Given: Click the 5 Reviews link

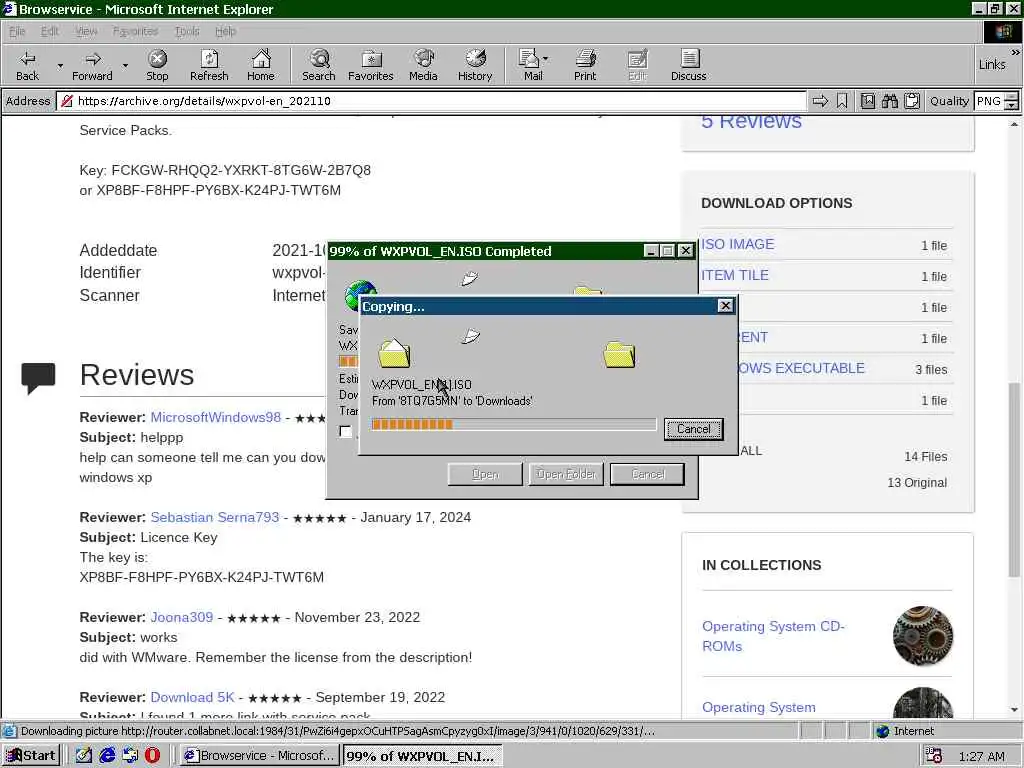Looking at the screenshot, I should pos(751,121).
